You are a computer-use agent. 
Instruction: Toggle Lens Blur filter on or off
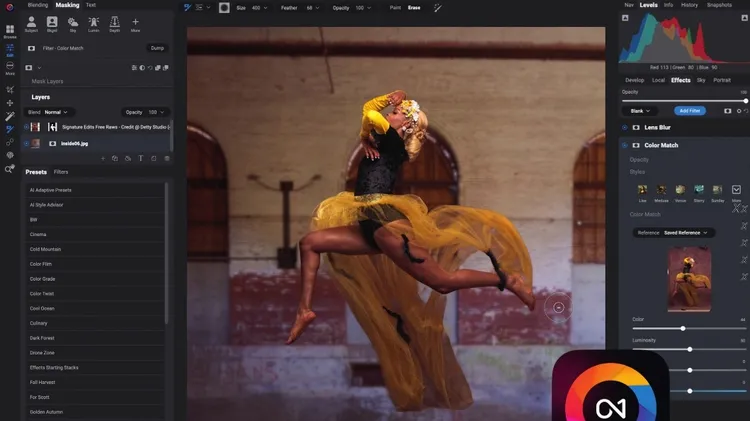[625, 128]
